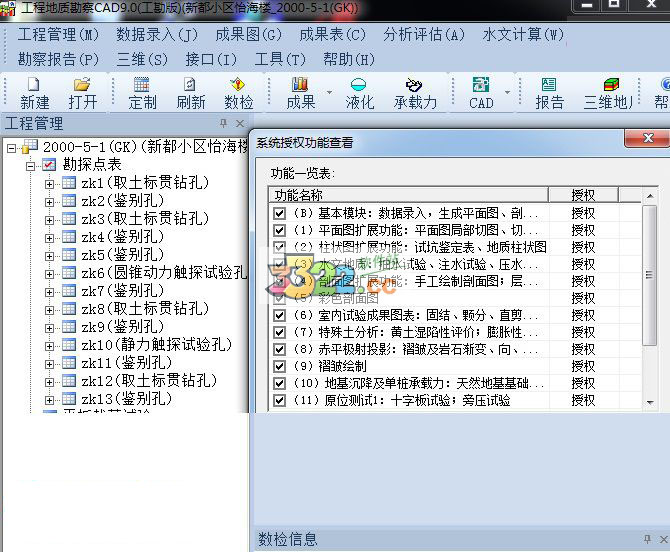Toggle checkbox for (7) 特殊土分析
The width and height of the screenshot is (670, 552).
point(279,332)
